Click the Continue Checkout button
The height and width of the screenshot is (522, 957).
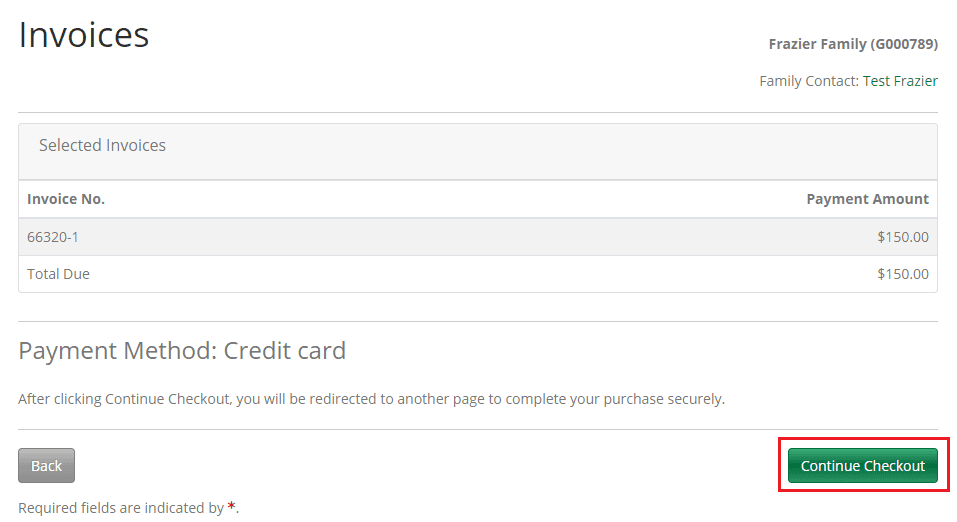click(x=862, y=466)
